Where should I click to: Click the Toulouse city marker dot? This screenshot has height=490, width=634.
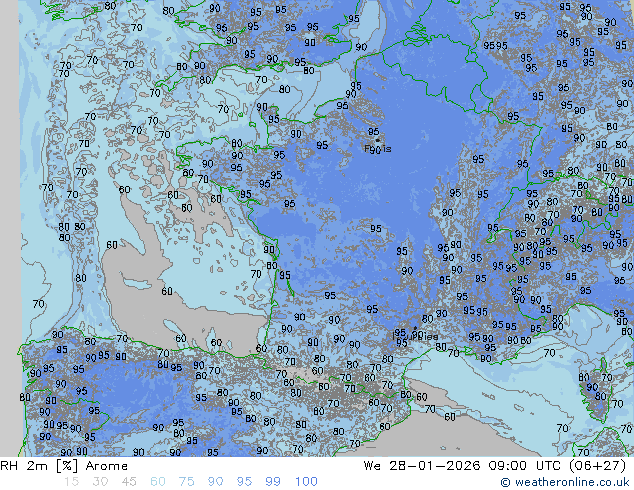click(415, 328)
